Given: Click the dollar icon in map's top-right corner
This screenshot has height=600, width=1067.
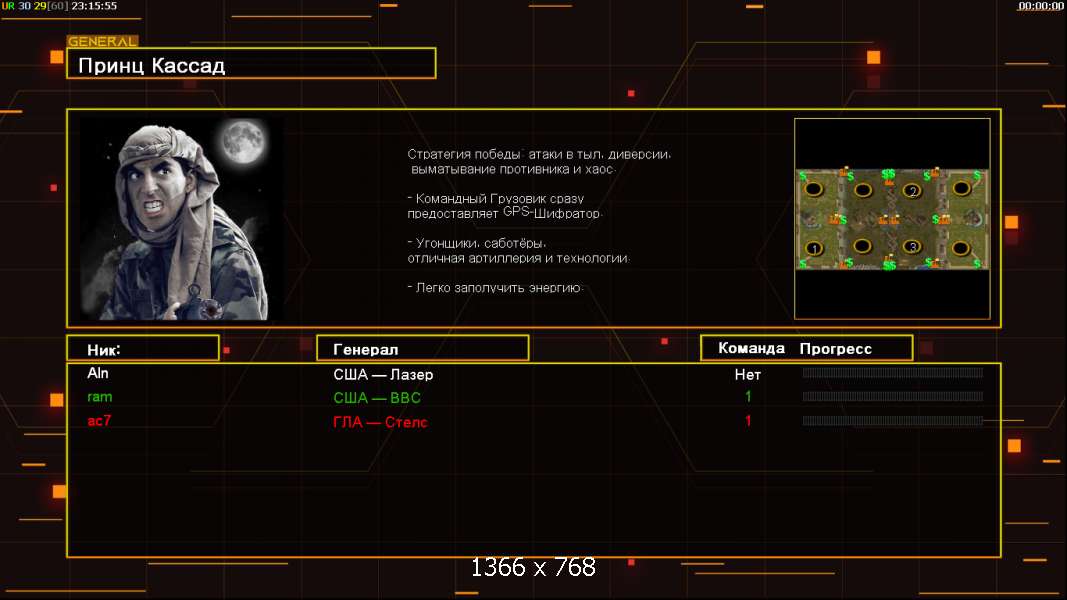Looking at the screenshot, I should point(977,176).
